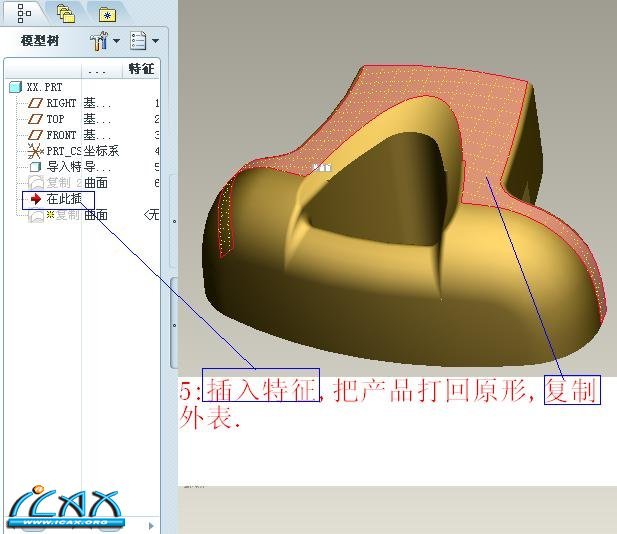Image resolution: width=617 pixels, height=534 pixels.
Task: Select the PRT_CS coordinate system icon
Action: (36, 152)
